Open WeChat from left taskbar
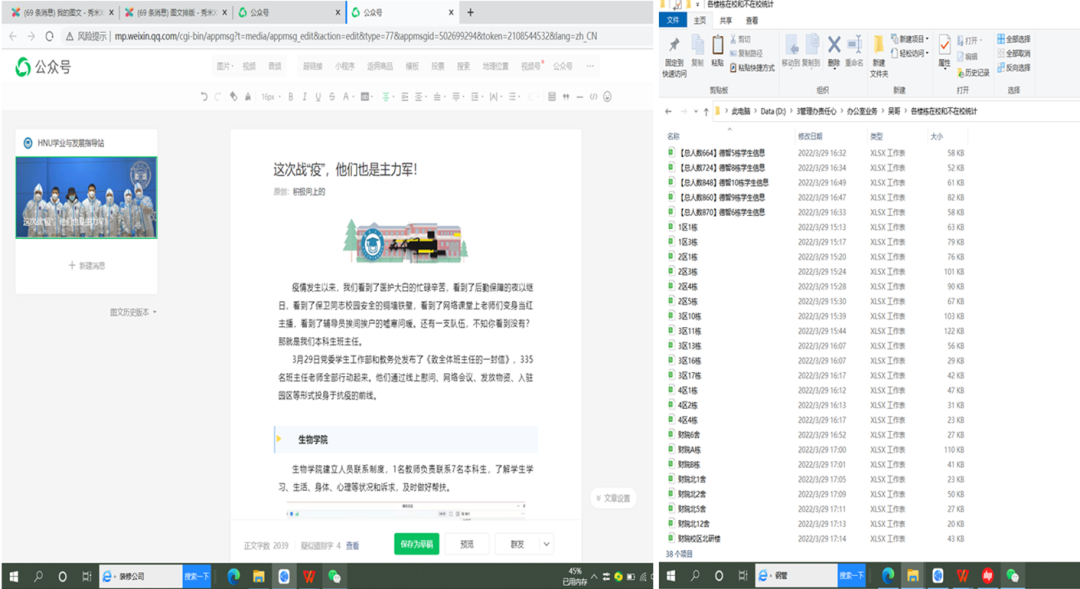 click(x=334, y=576)
